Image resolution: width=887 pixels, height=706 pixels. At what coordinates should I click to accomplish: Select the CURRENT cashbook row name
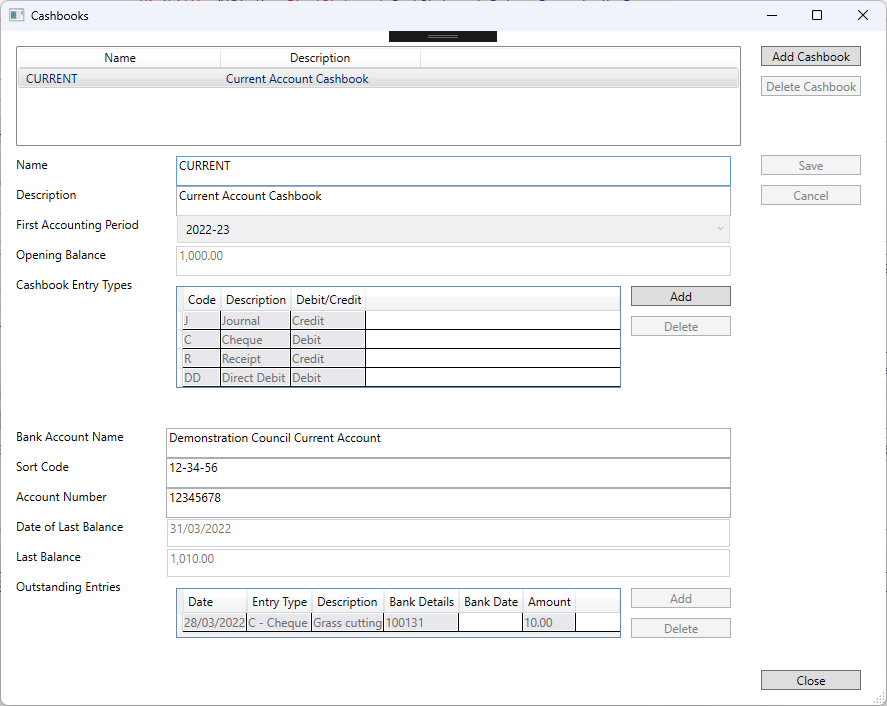(51, 79)
